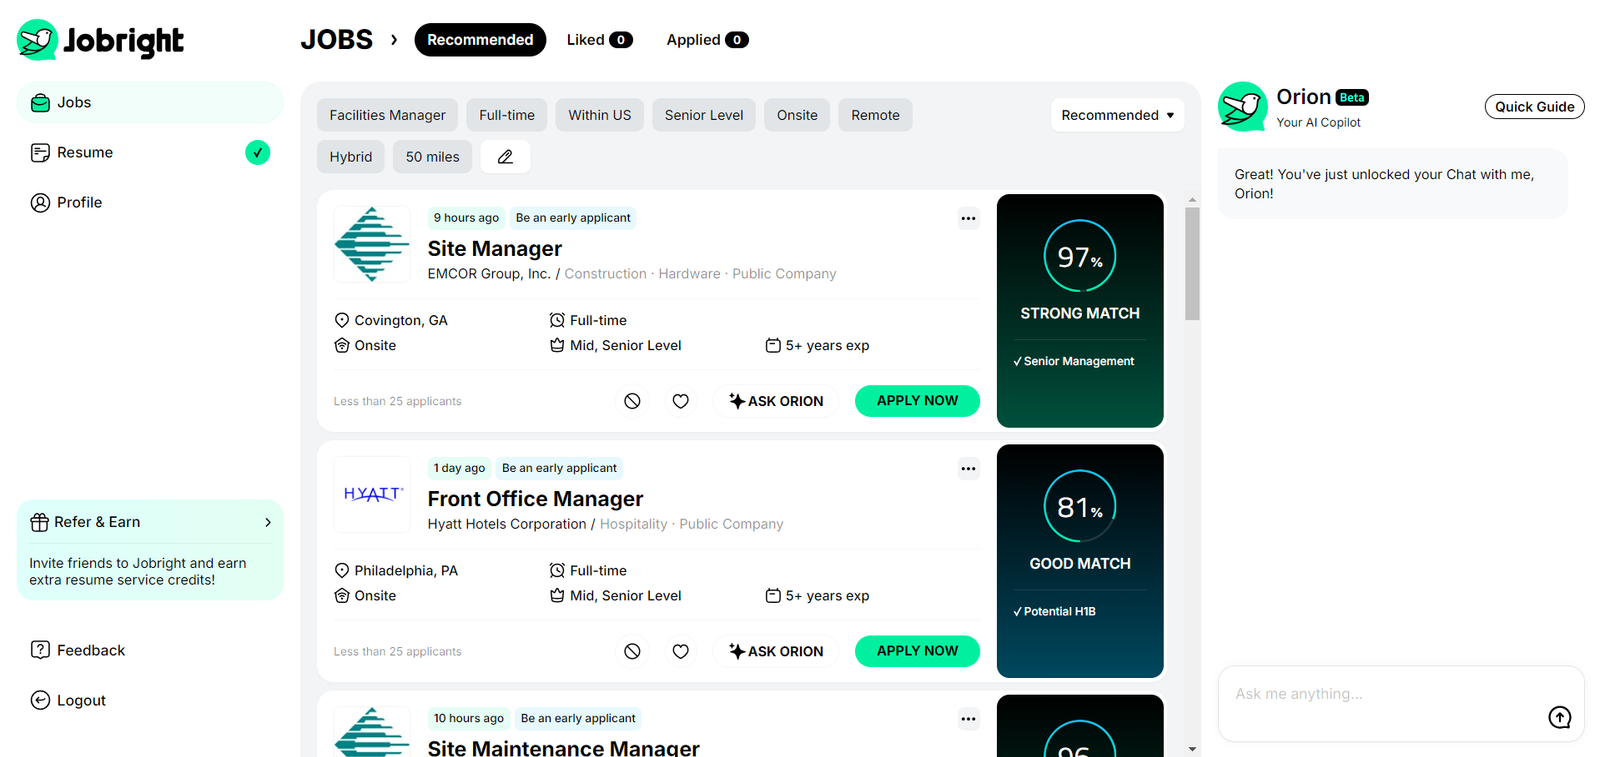Expand the Refer & Earn card

[x=268, y=522]
